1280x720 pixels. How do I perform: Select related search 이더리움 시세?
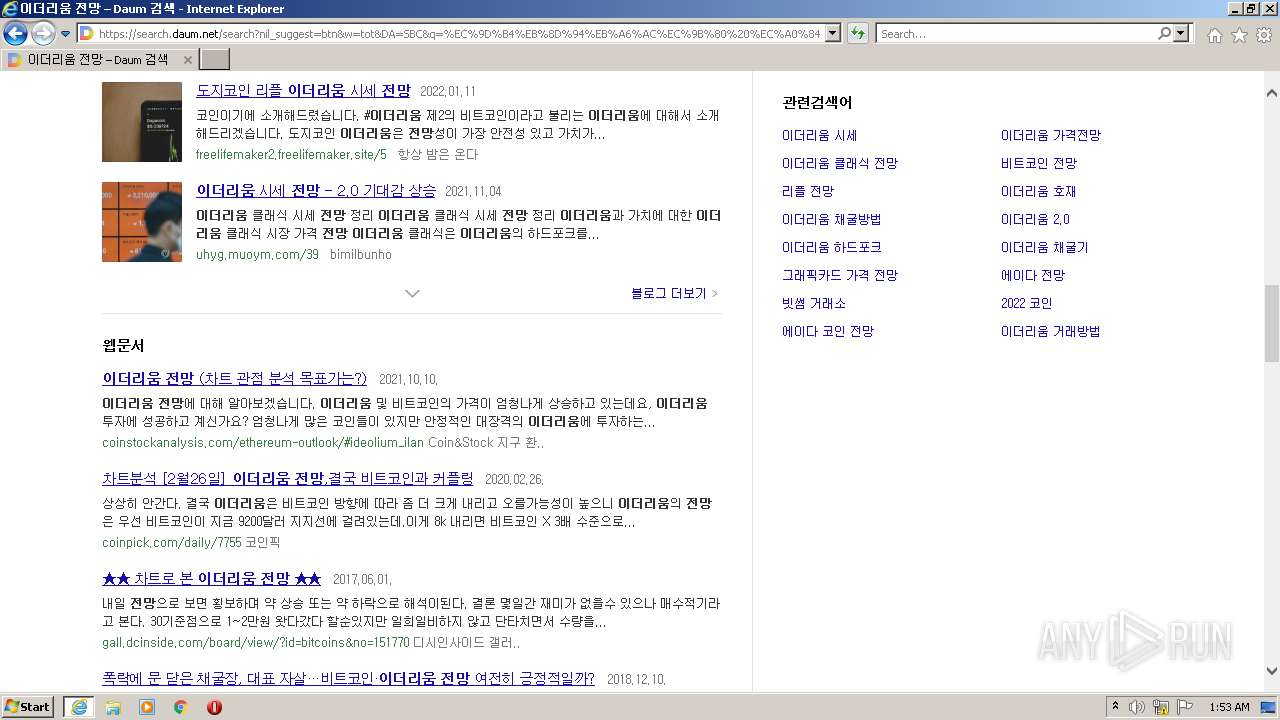pyautogui.click(x=819, y=135)
